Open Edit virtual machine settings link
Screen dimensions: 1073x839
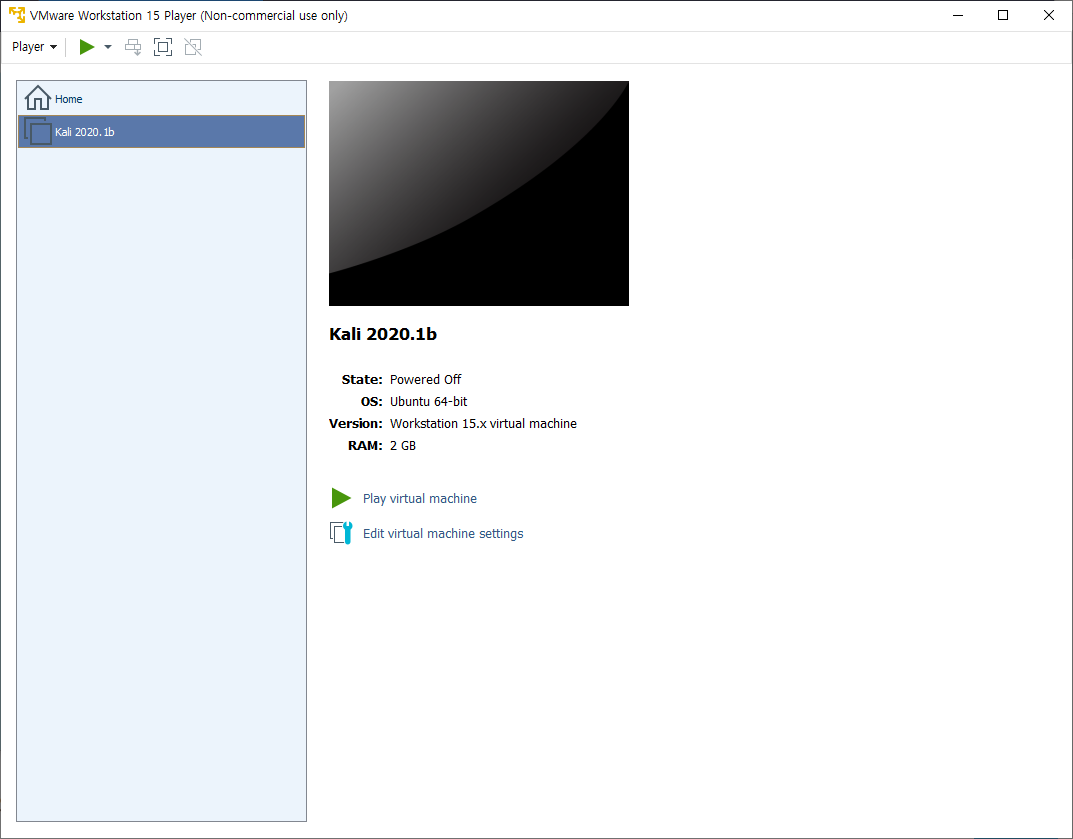pyautogui.click(x=443, y=533)
